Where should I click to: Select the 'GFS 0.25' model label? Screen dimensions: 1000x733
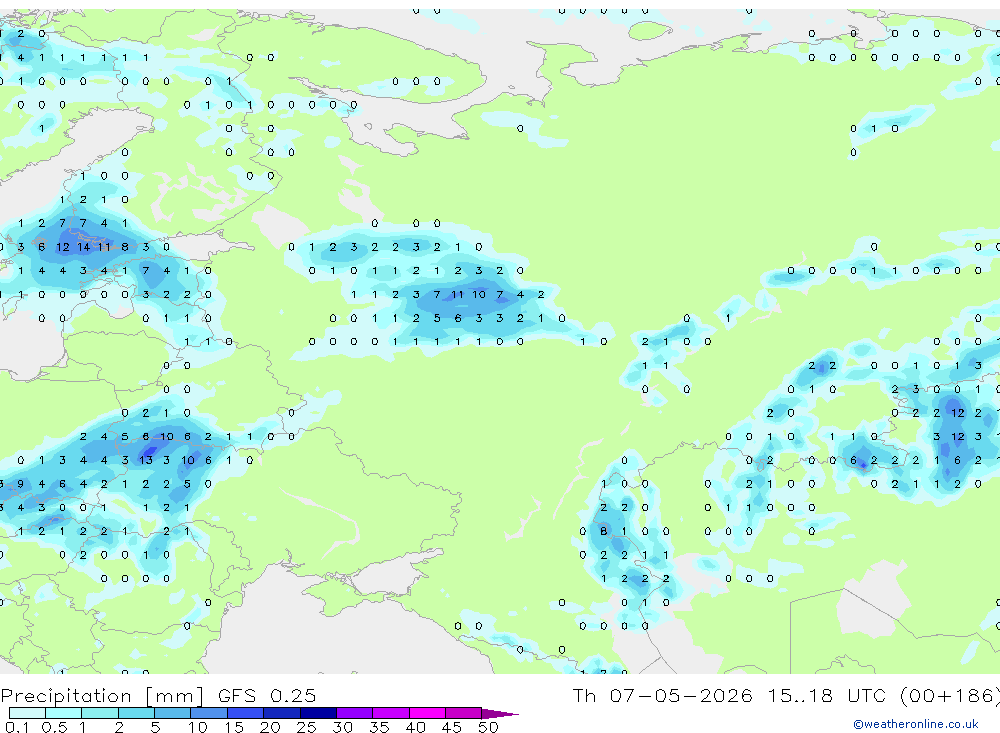pos(267,695)
